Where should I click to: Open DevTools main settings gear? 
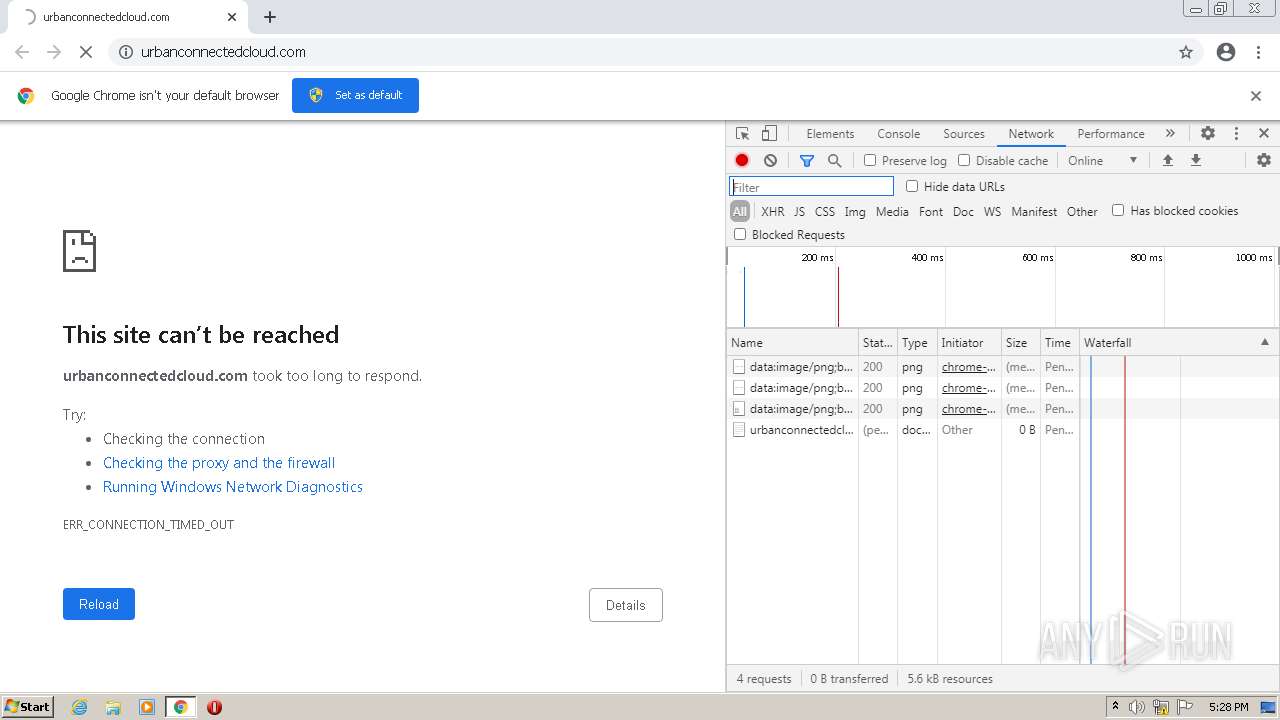[x=1208, y=133]
